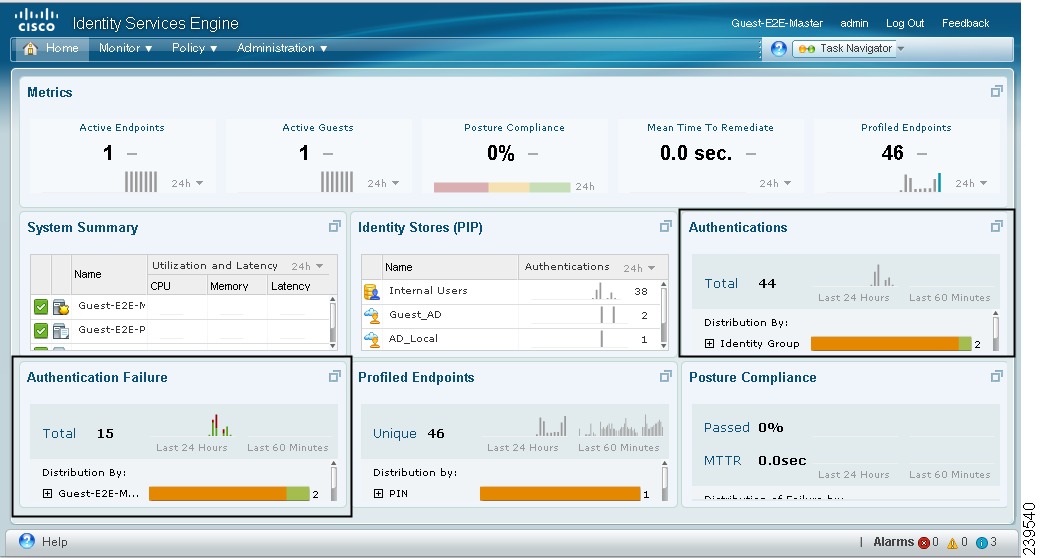The image size is (1041, 558).
Task: Click the Active Endpoints sparkline chart
Action: pyautogui.click(x=141, y=181)
